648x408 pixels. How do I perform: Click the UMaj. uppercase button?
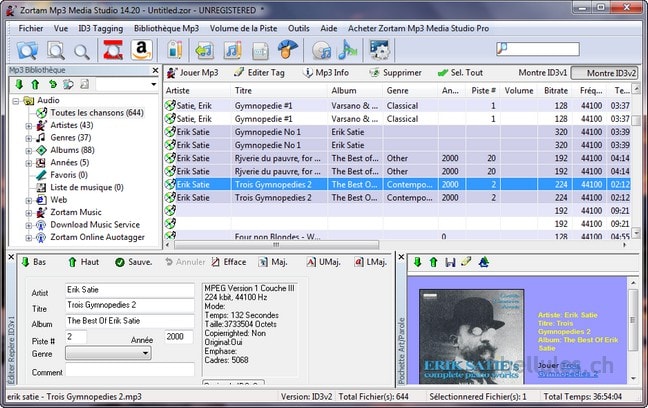[x=324, y=262]
